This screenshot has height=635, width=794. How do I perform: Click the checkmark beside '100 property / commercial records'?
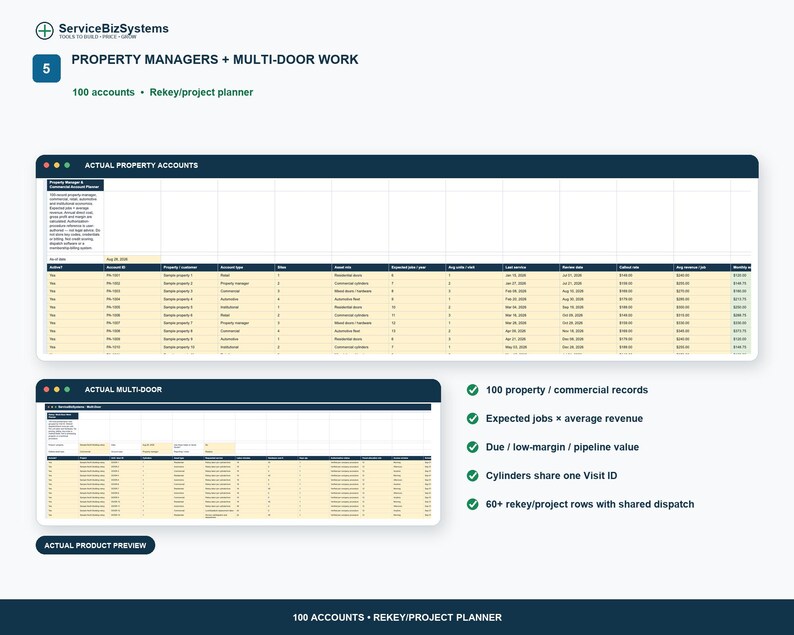click(472, 390)
